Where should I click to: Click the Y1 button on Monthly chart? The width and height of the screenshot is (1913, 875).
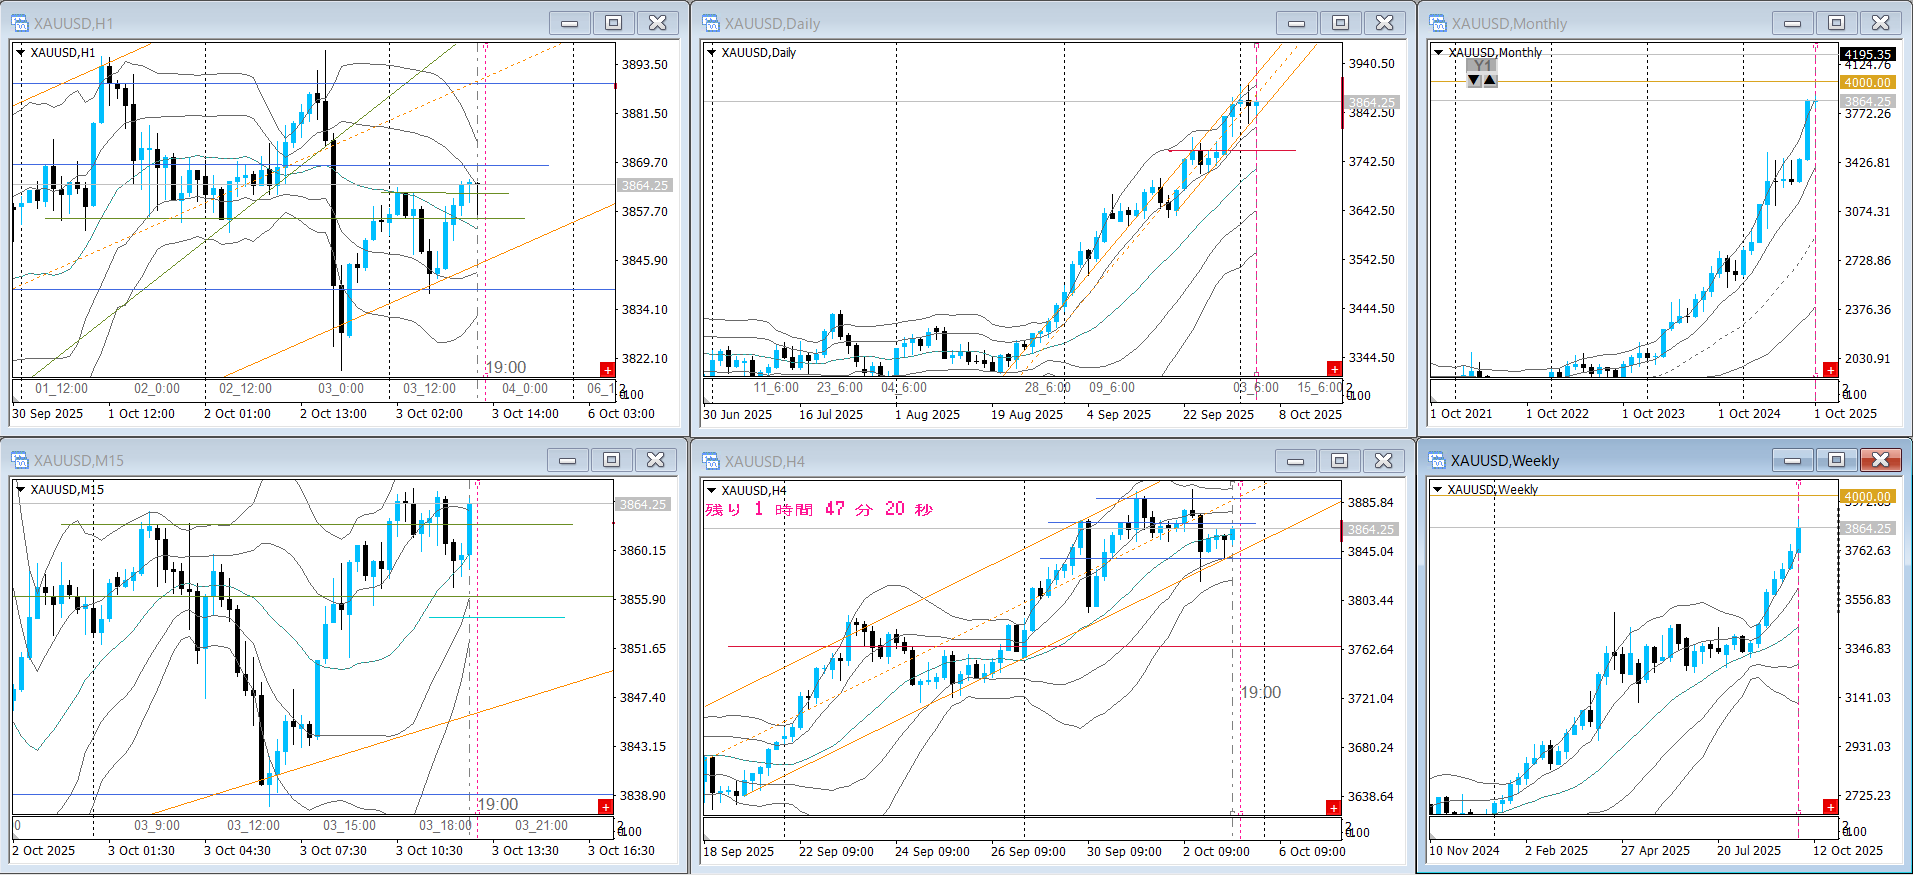(x=1482, y=65)
